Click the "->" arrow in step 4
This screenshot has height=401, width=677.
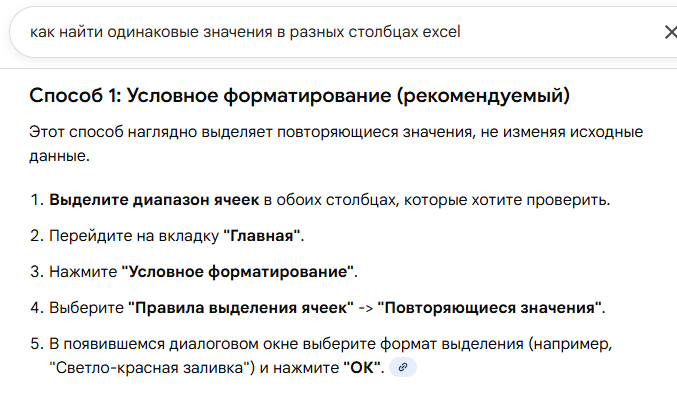[x=365, y=308]
